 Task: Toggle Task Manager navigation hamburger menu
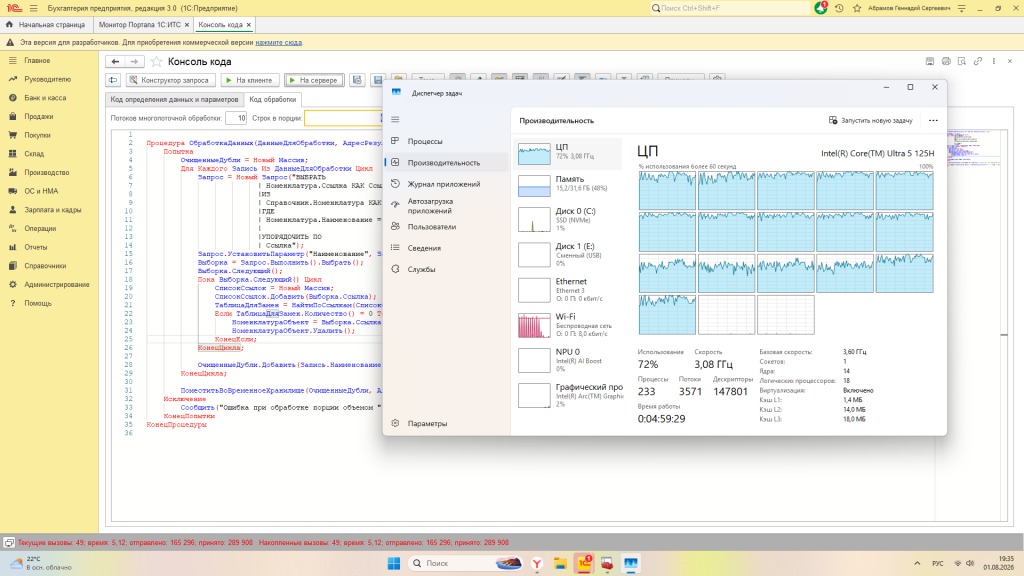395,120
